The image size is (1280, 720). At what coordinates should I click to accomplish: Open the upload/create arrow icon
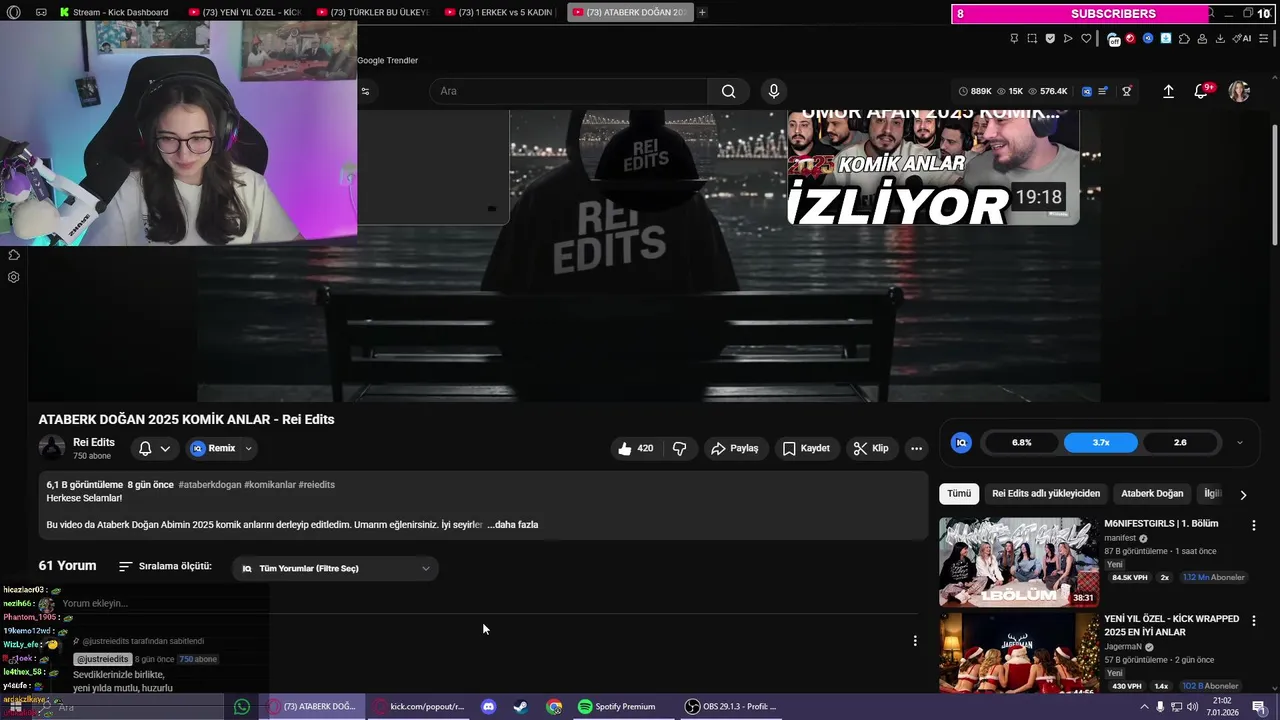[1168, 91]
